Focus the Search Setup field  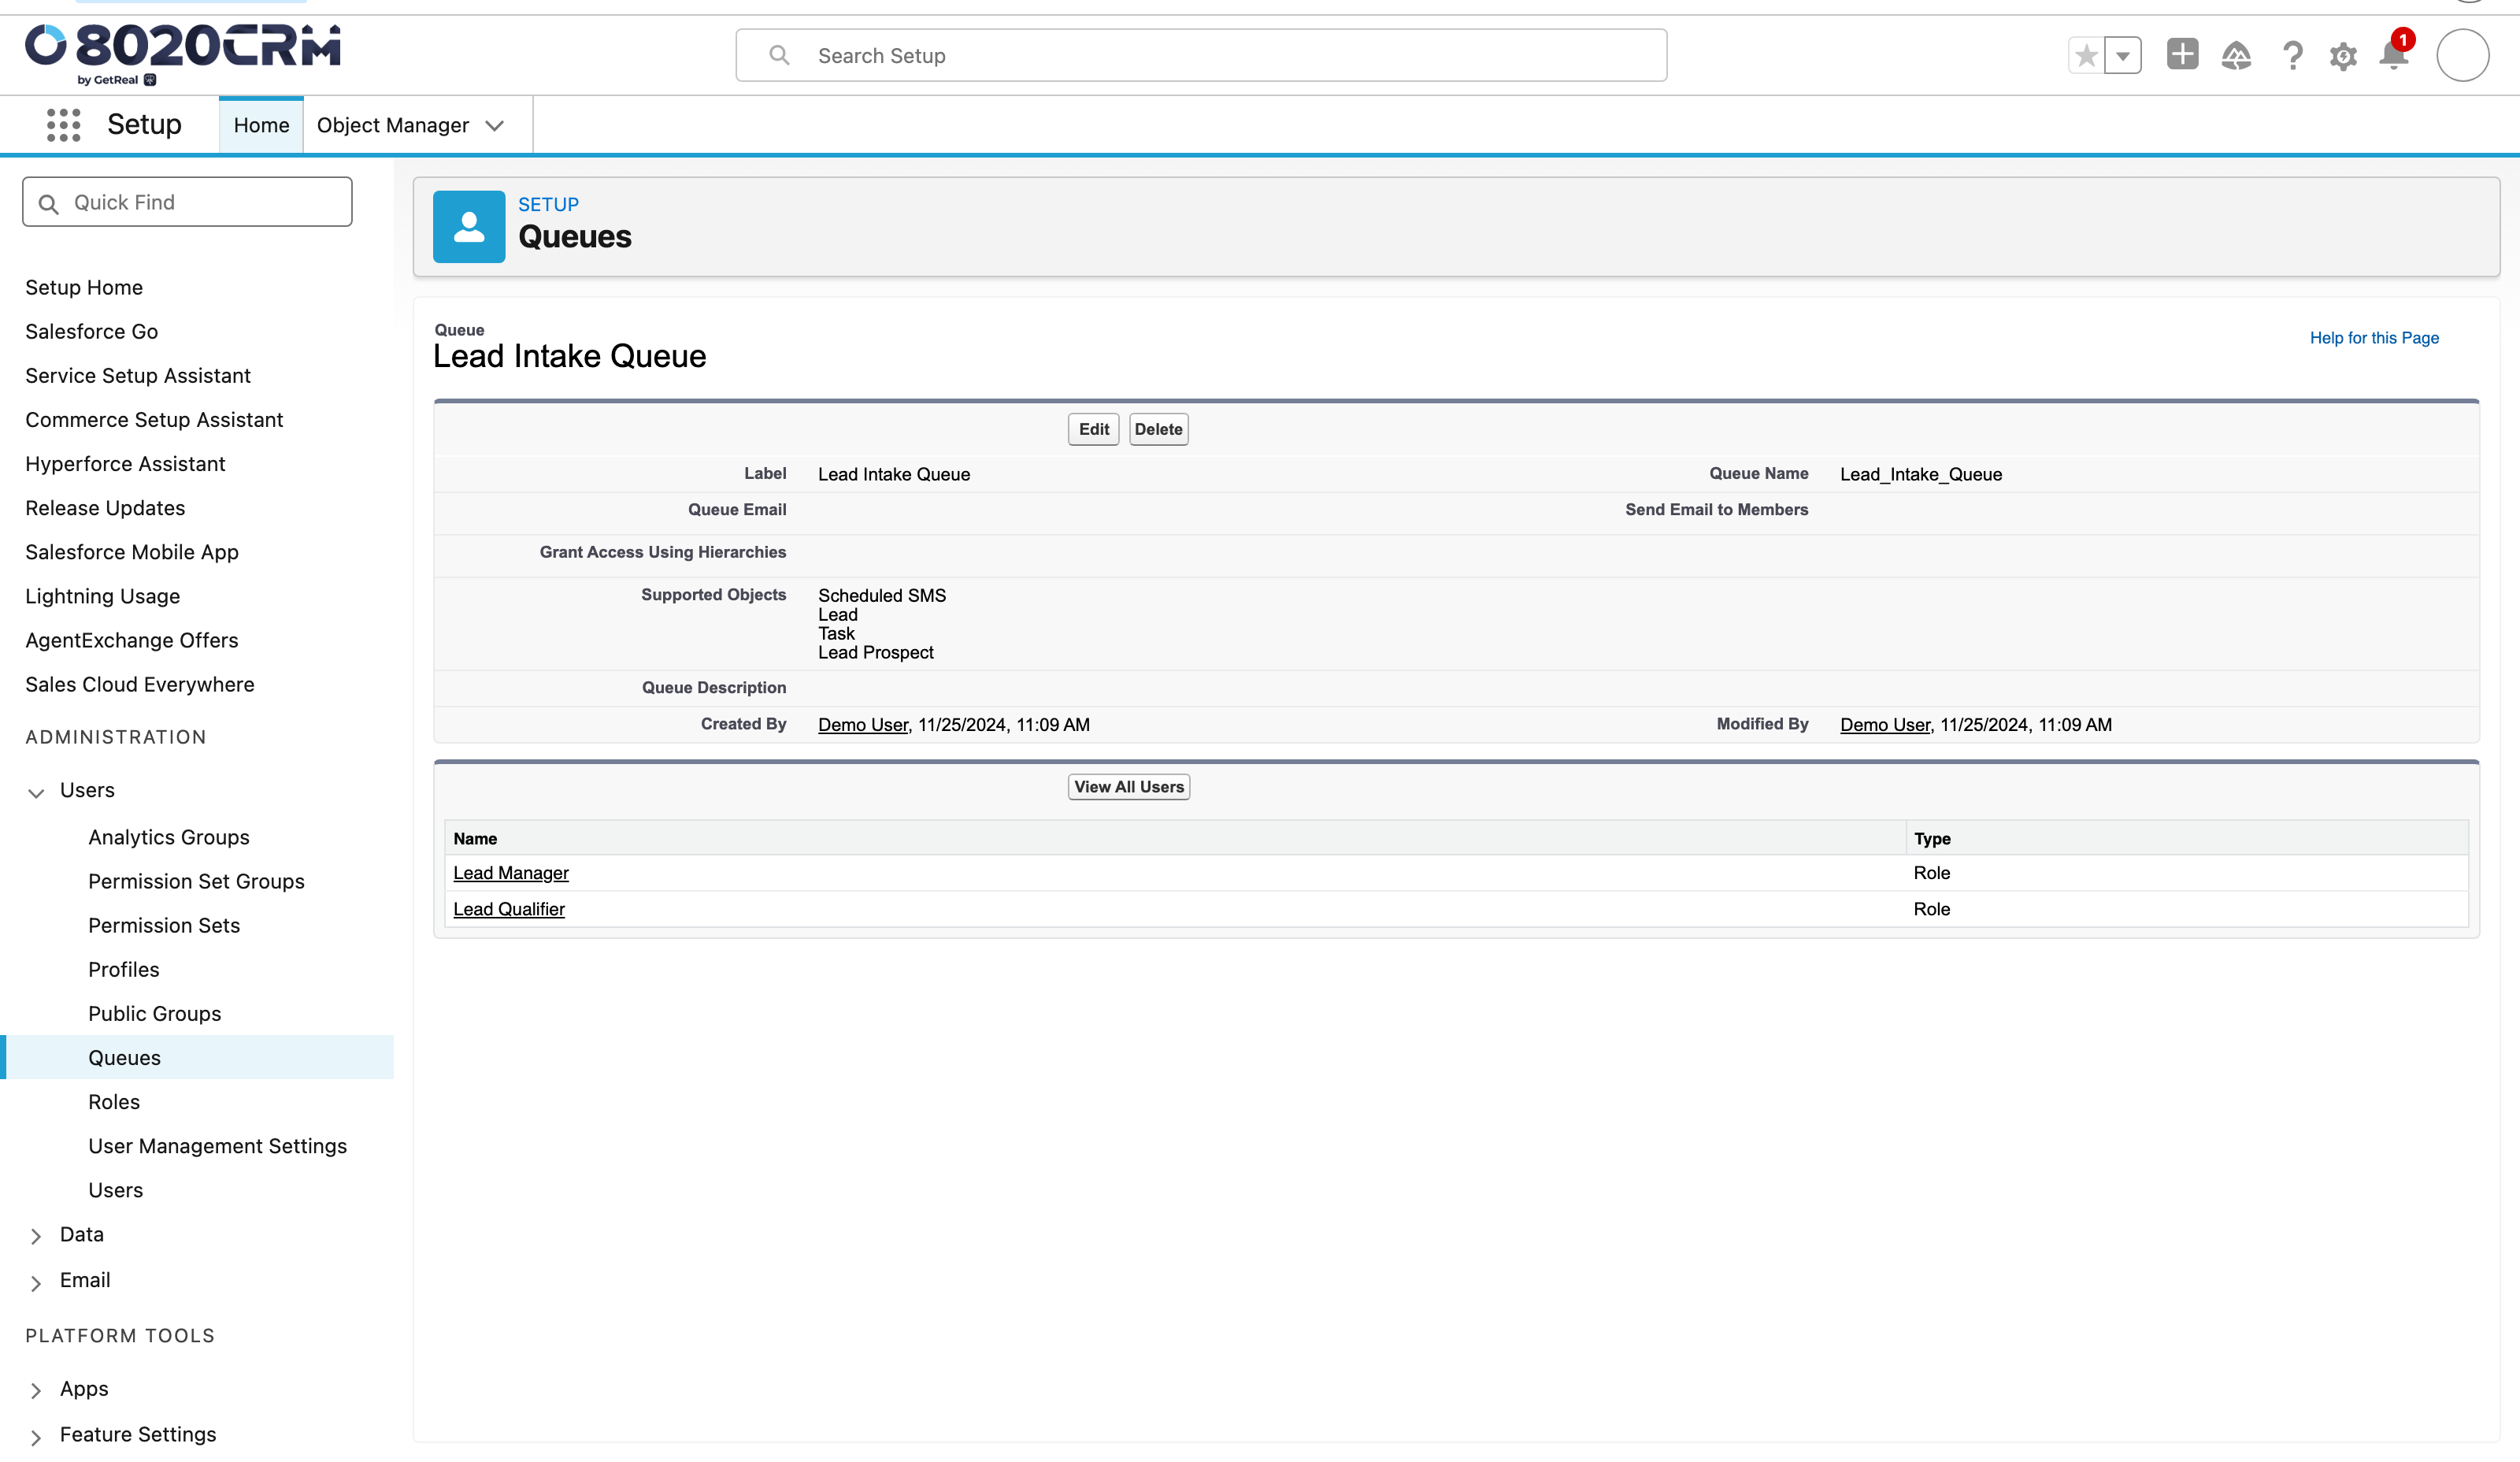(x=1201, y=55)
